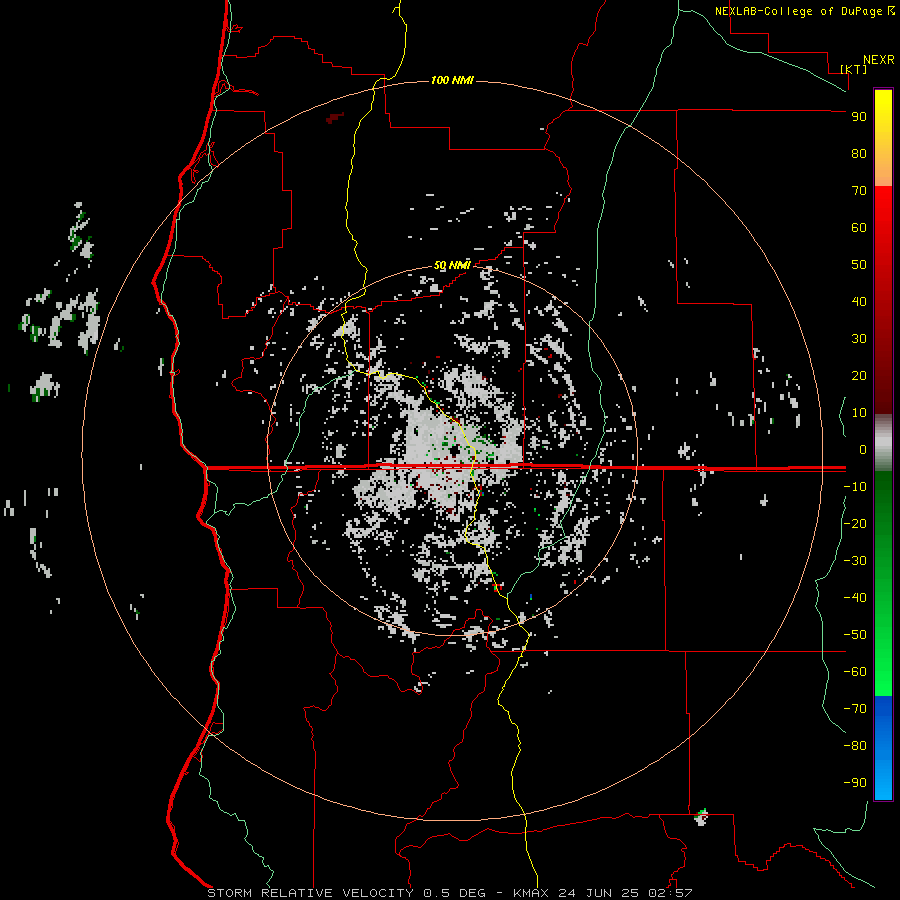Select the positive 20 knot scale value
This screenshot has width=900, height=900.
[859, 375]
